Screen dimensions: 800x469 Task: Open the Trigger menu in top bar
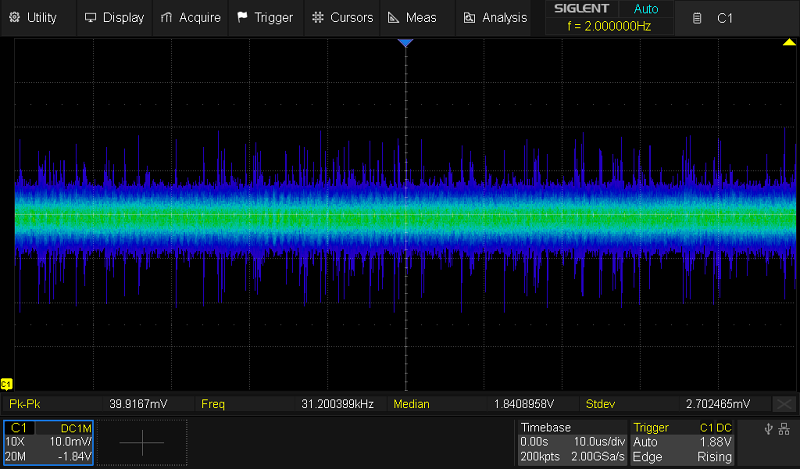point(265,17)
